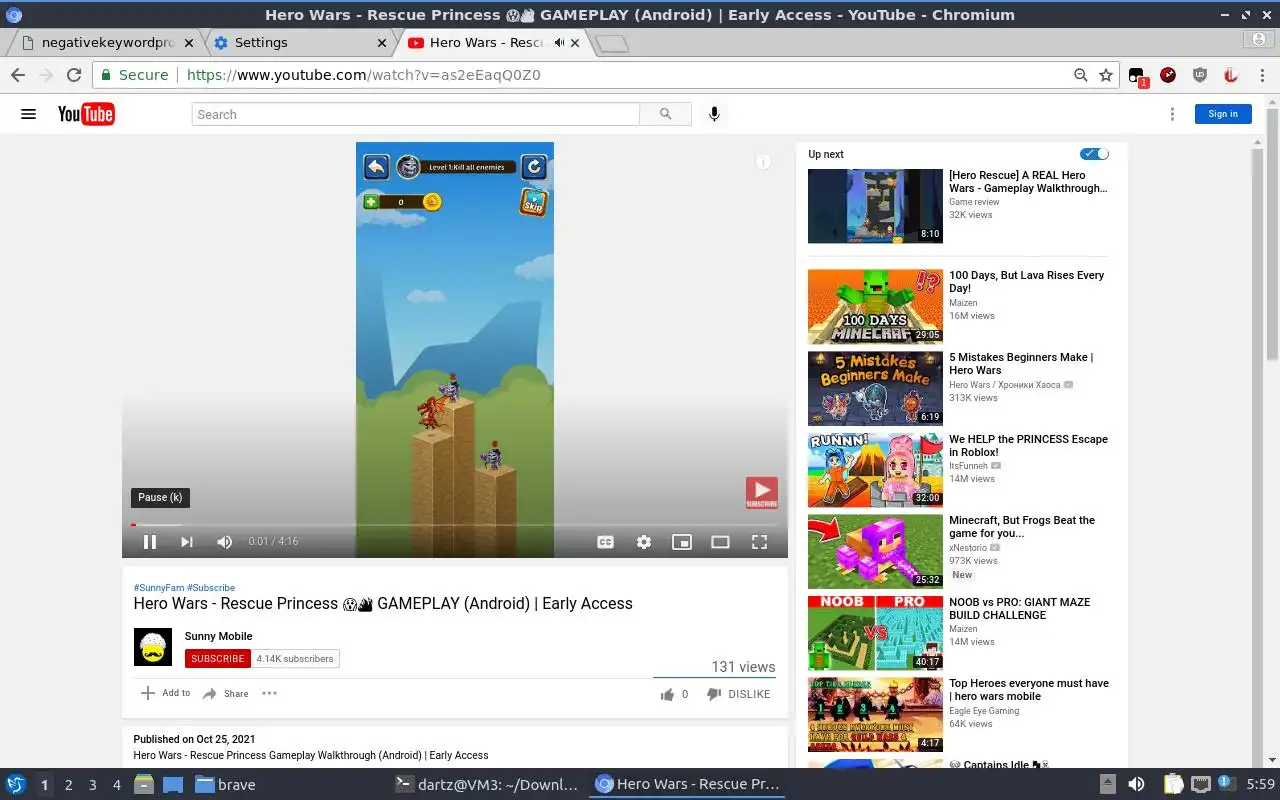Open Minecraft, But Frogs Beat the game video
Image resolution: width=1280 pixels, height=800 pixels.
1022,527
